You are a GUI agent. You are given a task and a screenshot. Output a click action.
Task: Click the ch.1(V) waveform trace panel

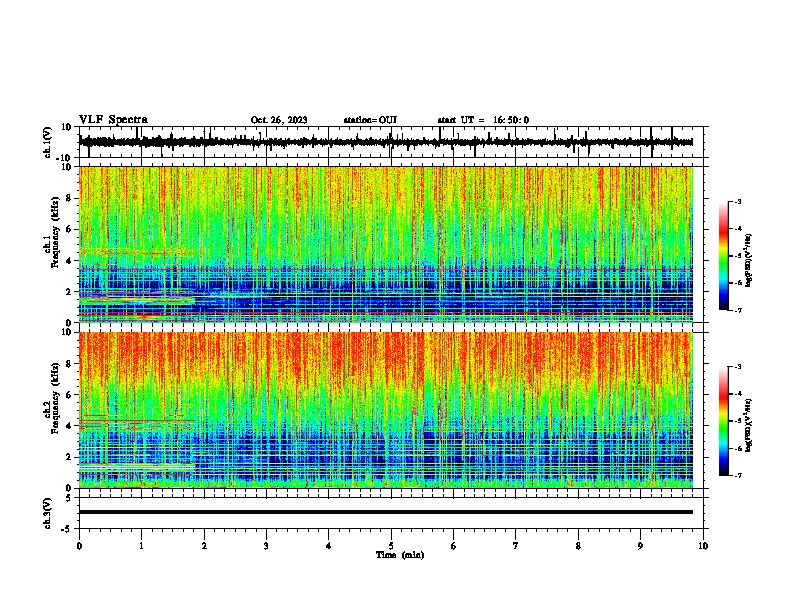click(x=391, y=142)
